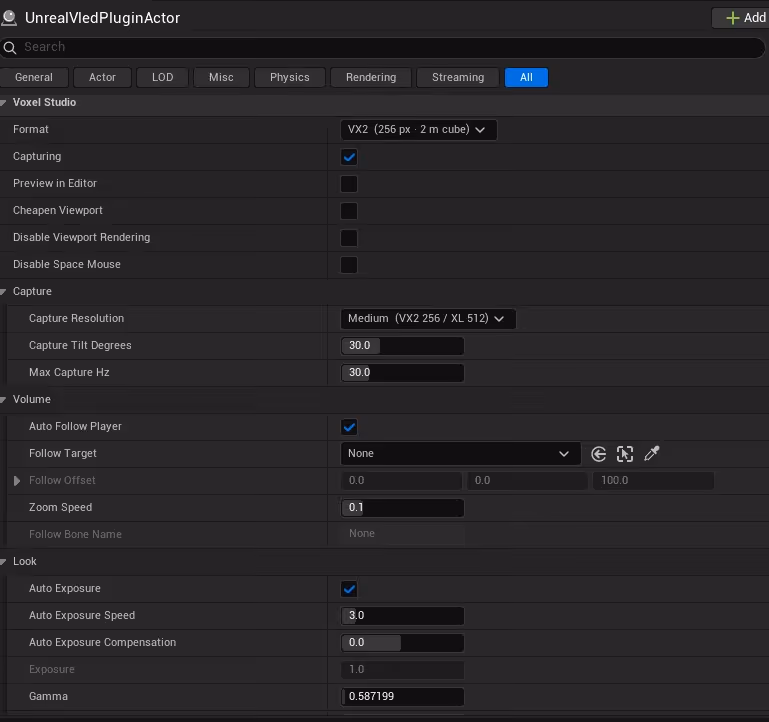Click the Capture Resolution label
The height and width of the screenshot is (722, 769).
(77, 318)
